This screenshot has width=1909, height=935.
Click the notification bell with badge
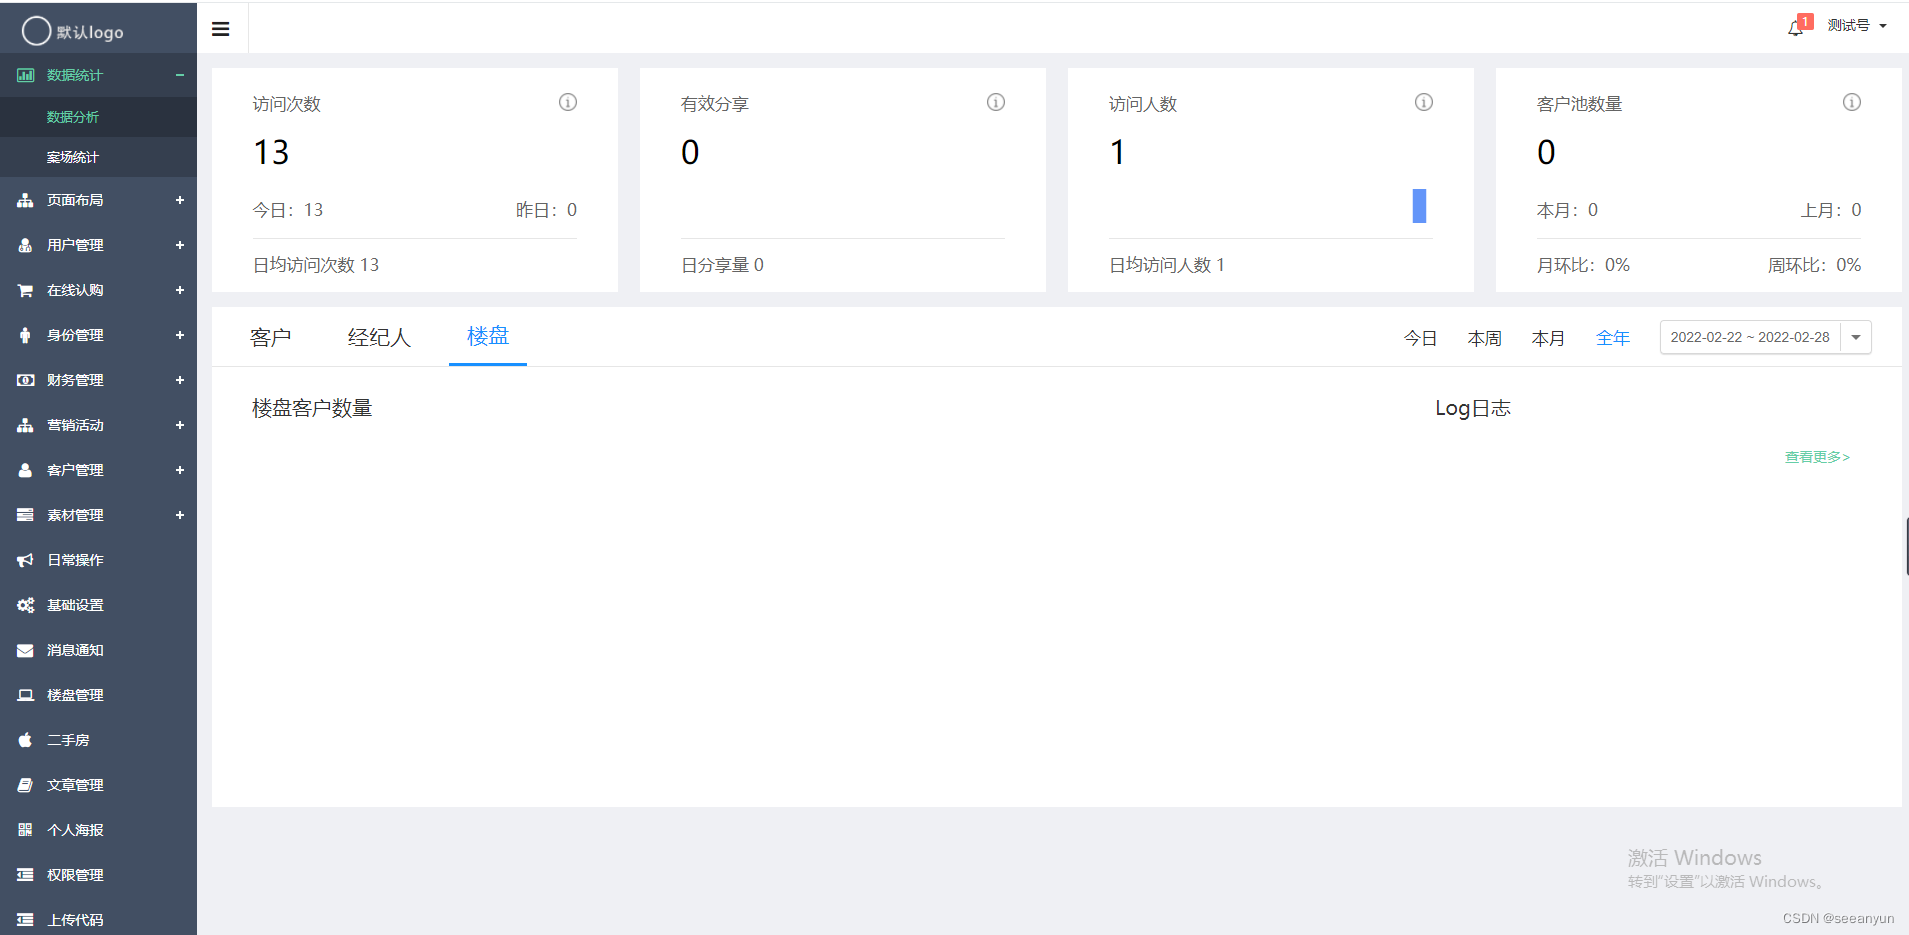pos(1794,25)
